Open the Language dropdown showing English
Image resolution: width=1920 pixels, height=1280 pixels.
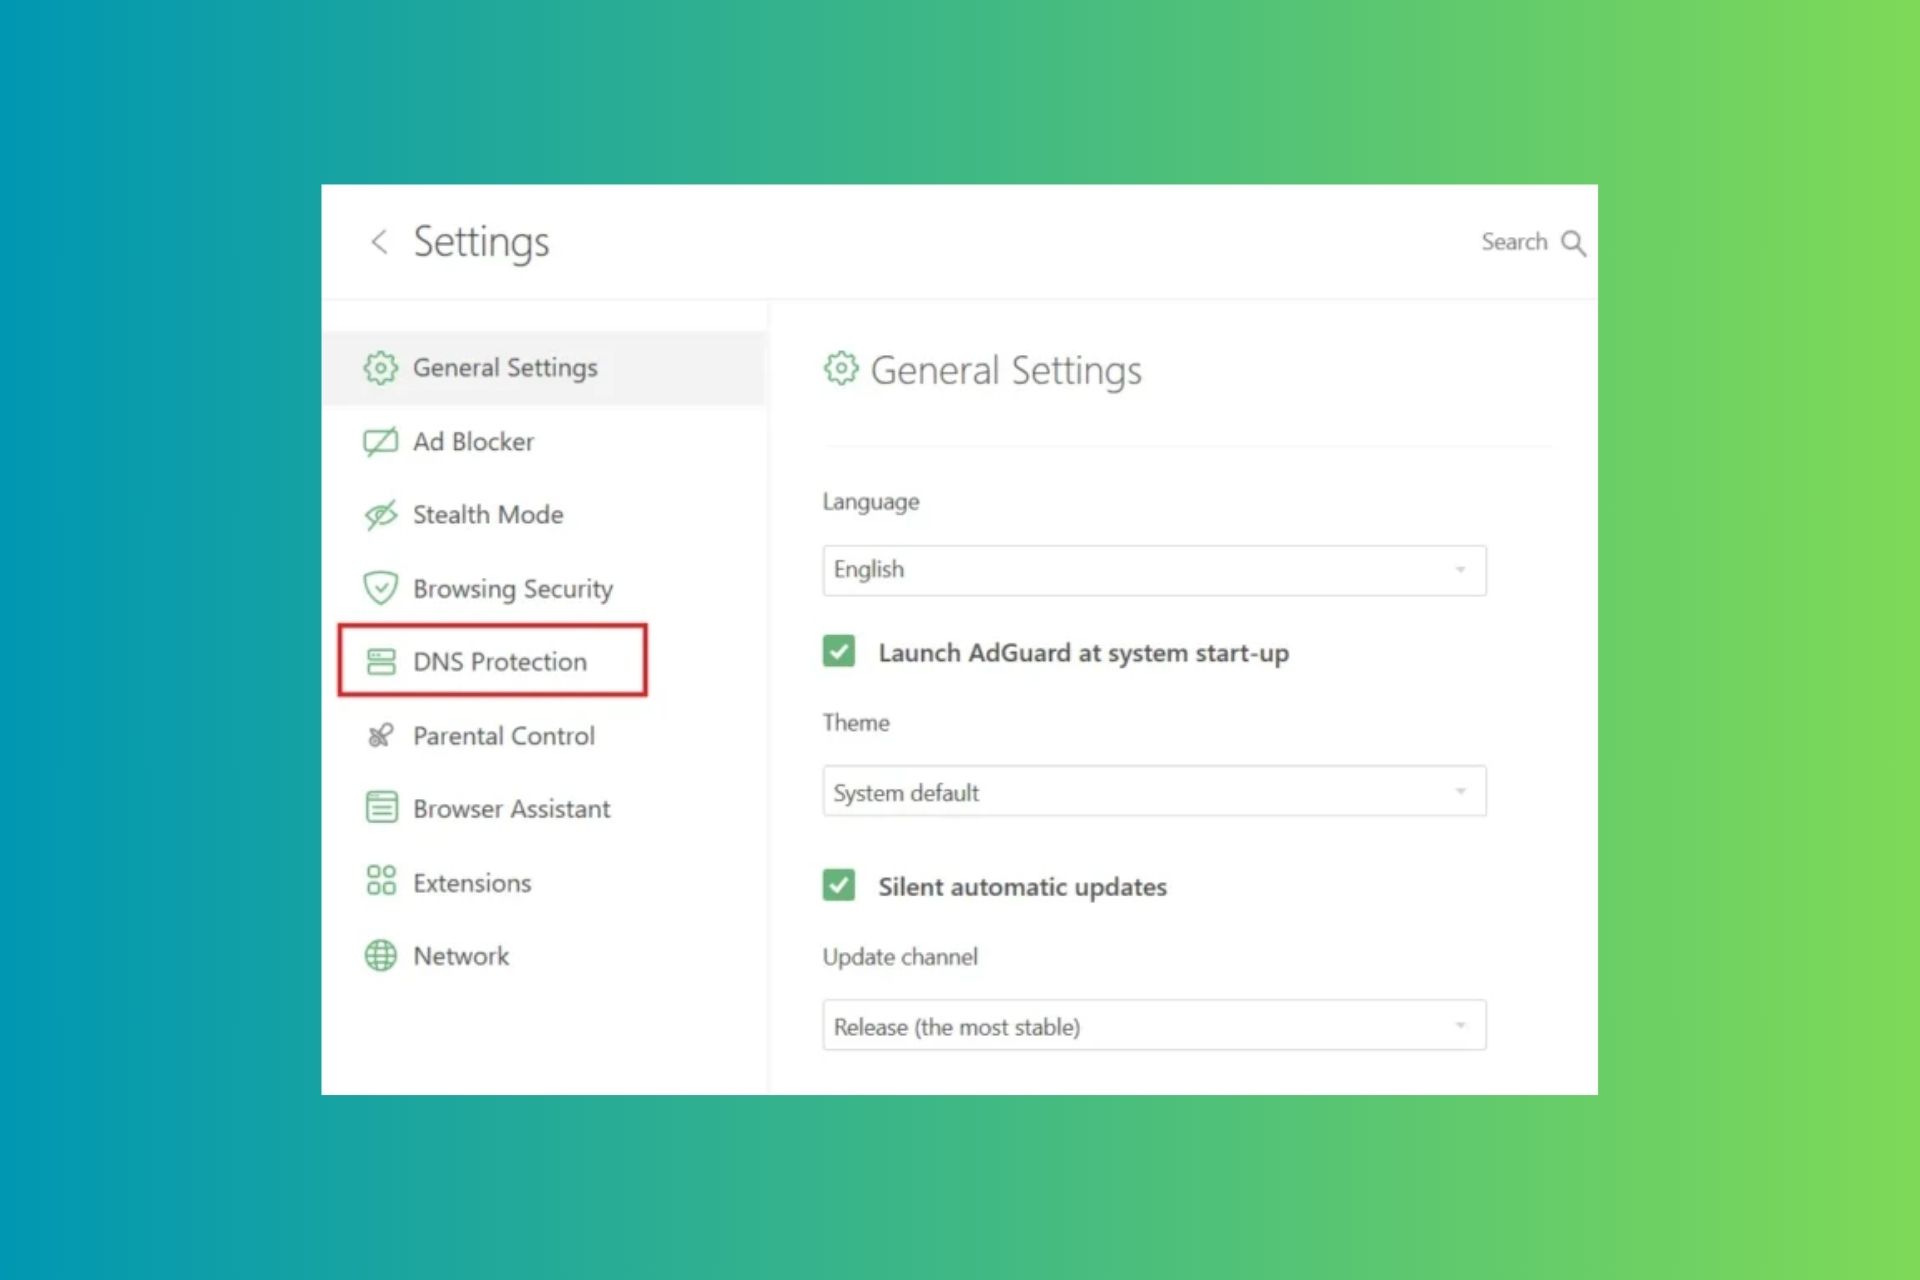pos(1153,570)
